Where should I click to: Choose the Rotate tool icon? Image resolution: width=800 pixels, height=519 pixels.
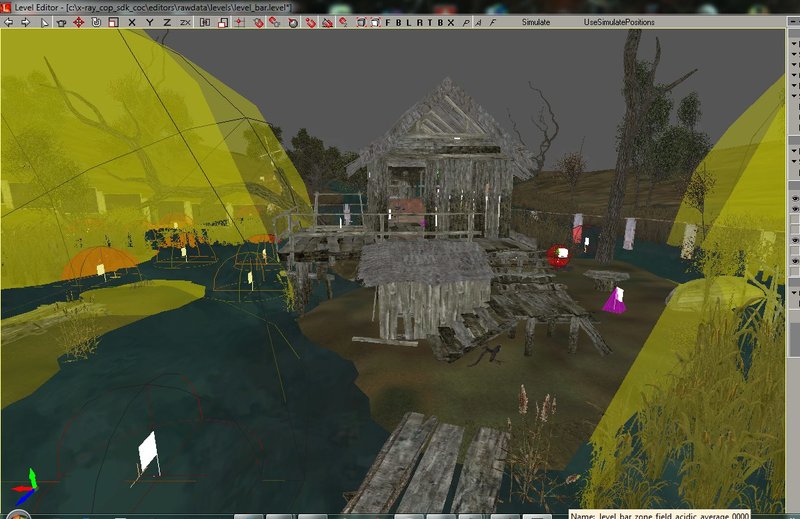pos(96,22)
